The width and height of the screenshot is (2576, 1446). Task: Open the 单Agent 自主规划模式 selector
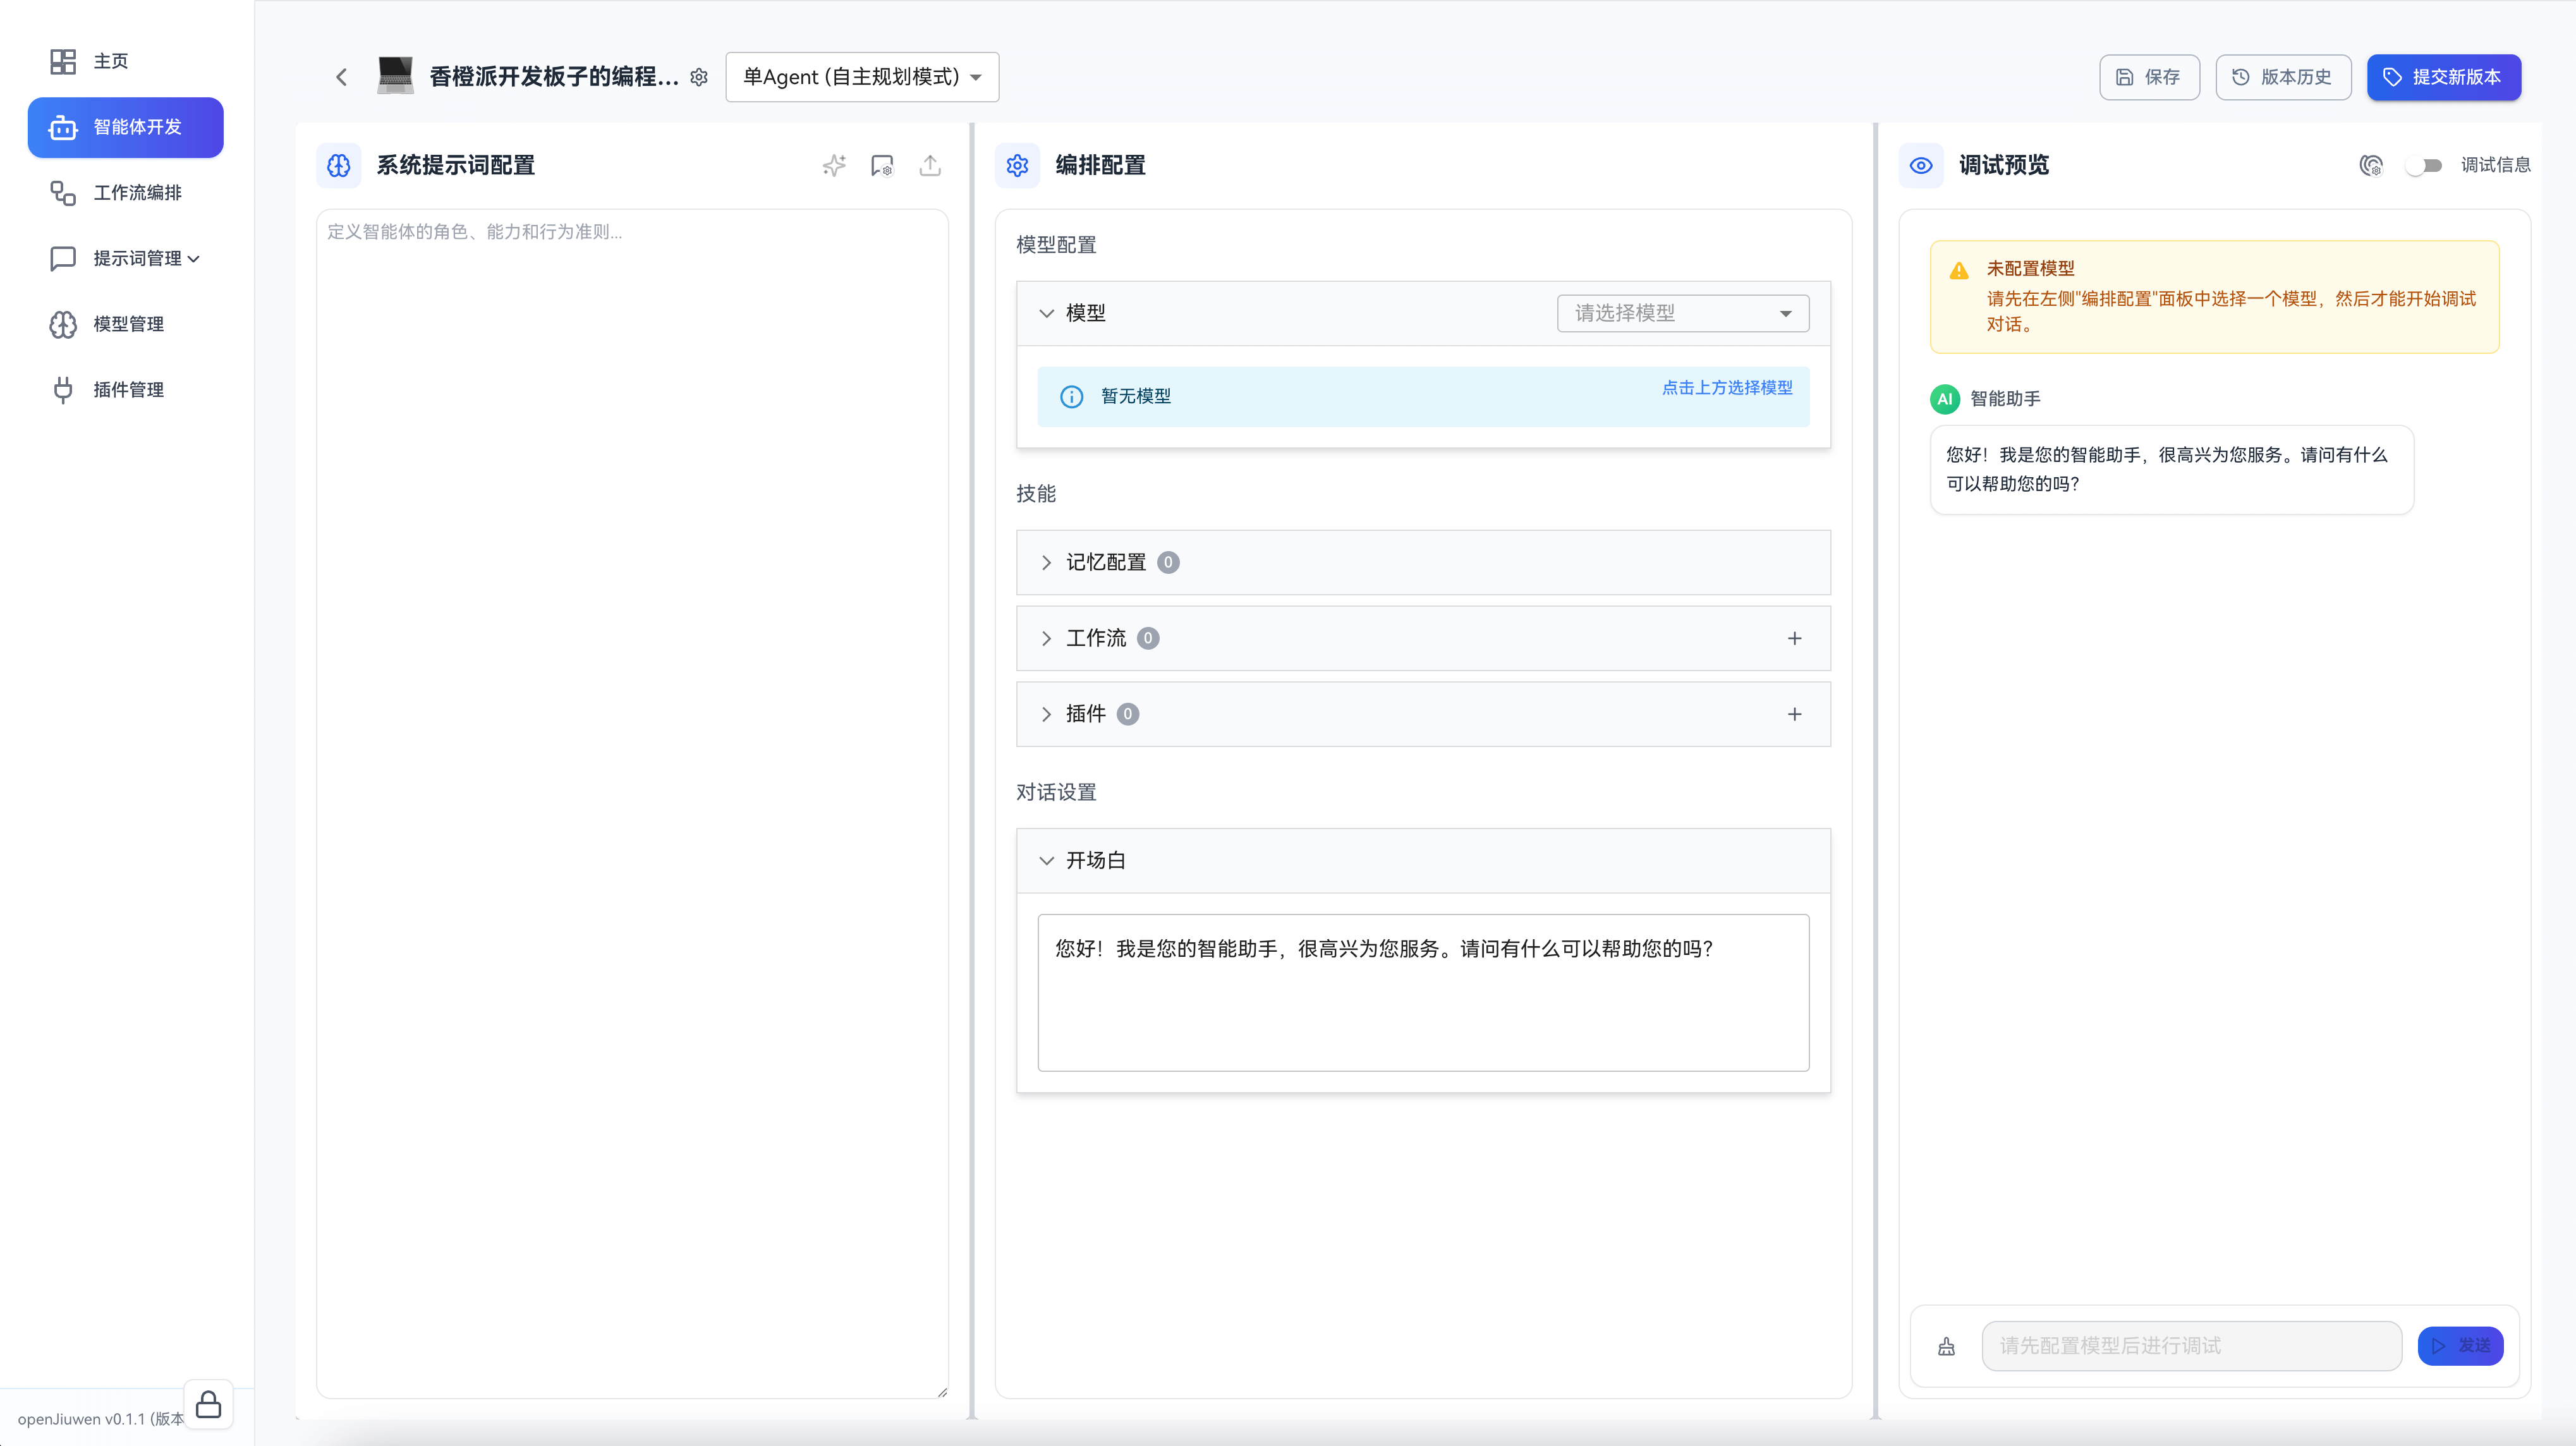[x=861, y=77]
